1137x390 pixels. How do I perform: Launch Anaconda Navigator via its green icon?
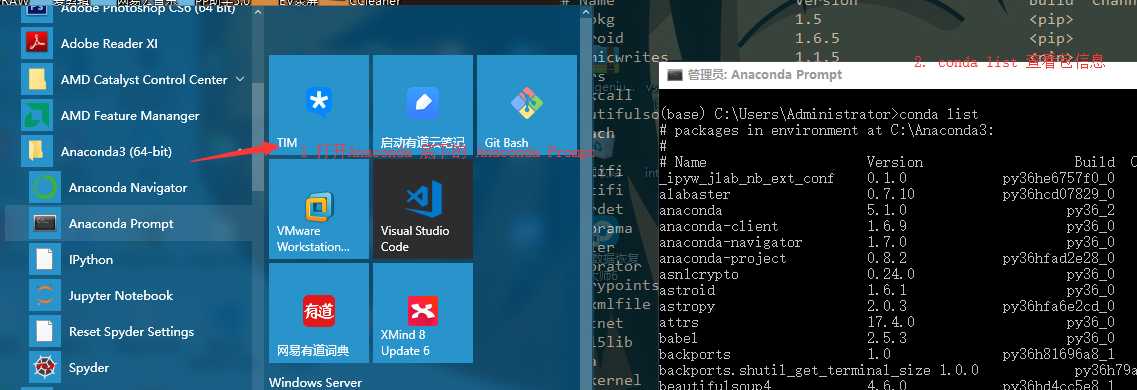(45, 188)
